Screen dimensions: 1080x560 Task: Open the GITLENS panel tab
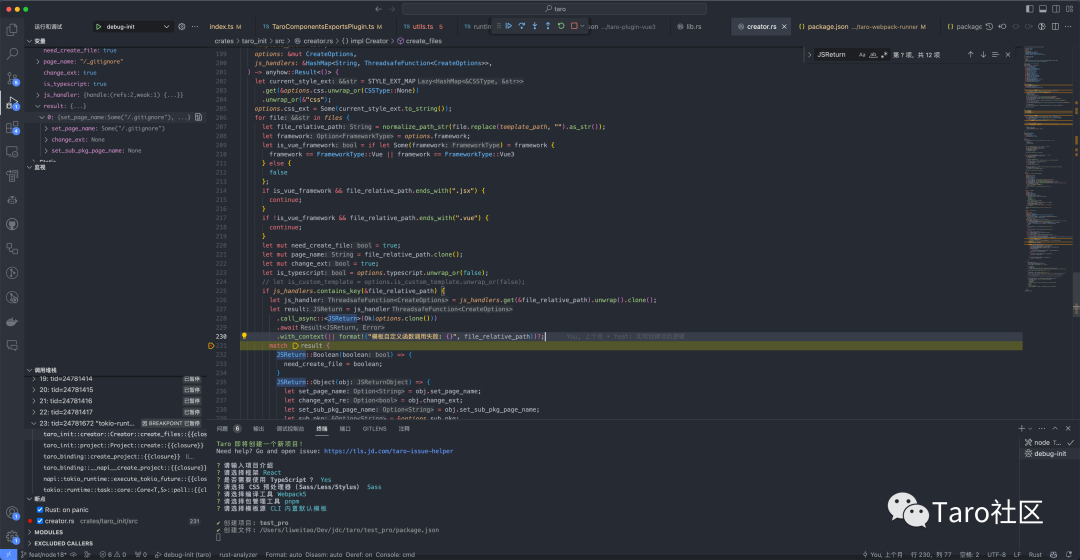coord(374,428)
